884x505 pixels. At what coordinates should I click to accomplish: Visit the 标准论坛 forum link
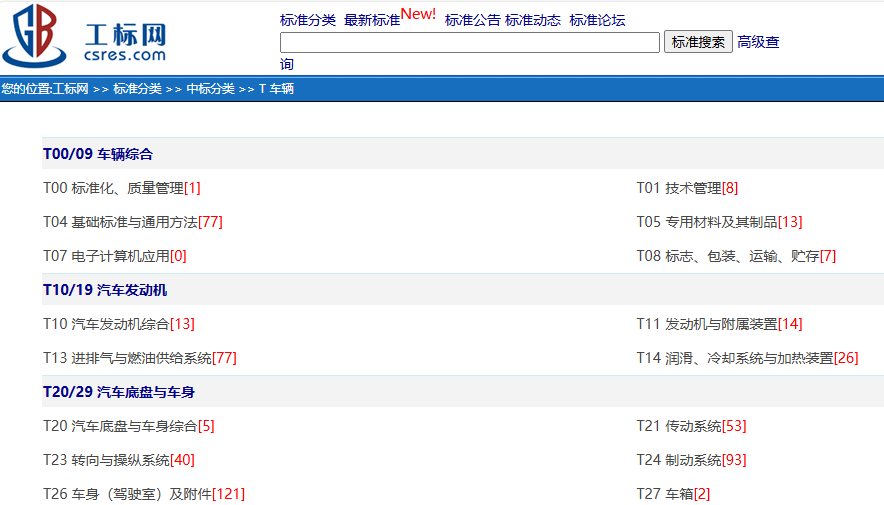point(597,20)
